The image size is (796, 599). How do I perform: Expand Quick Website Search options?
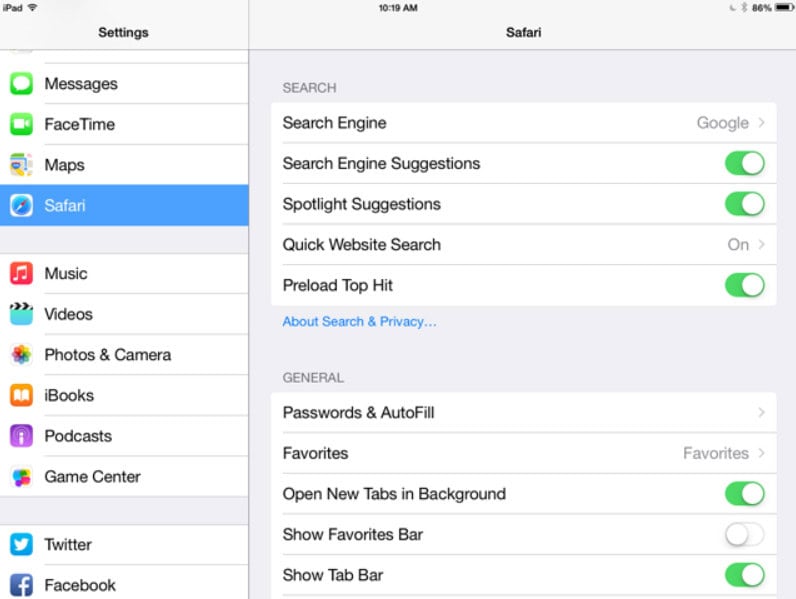523,245
